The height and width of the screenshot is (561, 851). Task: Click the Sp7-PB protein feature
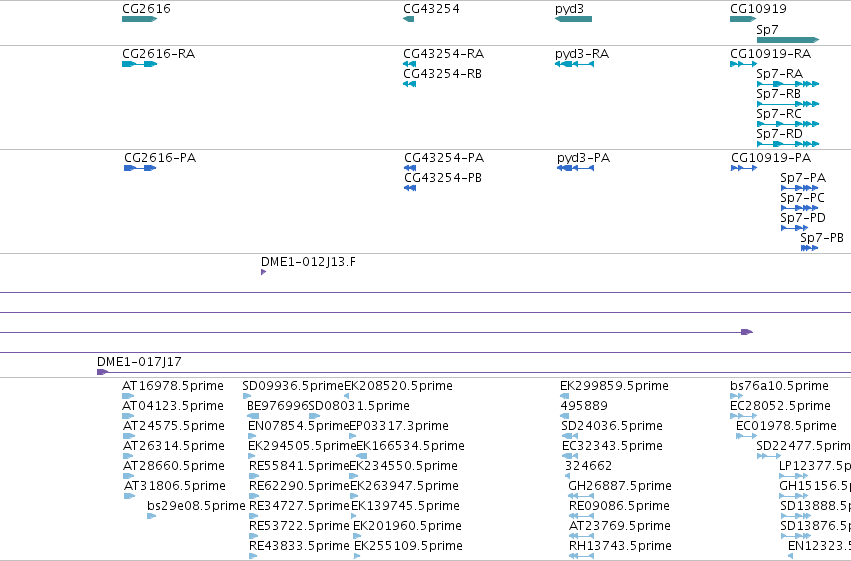[x=809, y=248]
